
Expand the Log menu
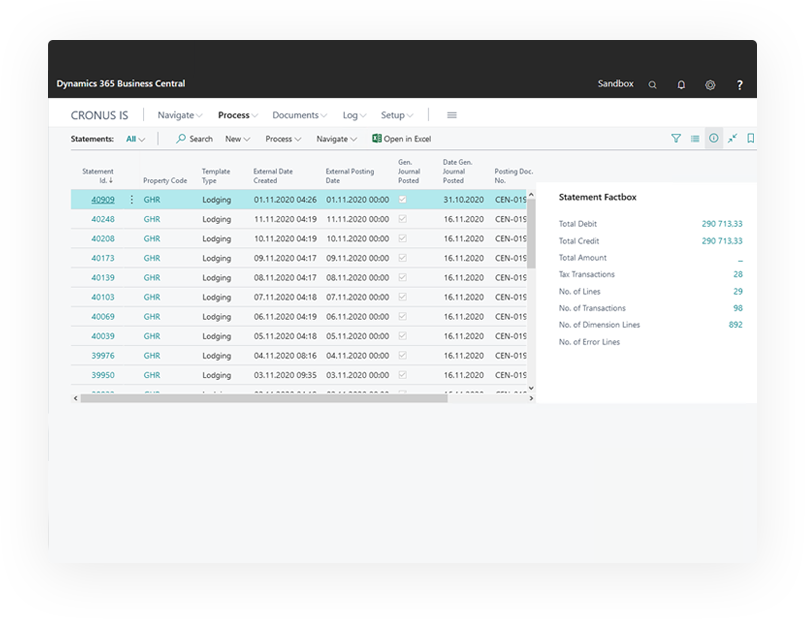coord(354,115)
